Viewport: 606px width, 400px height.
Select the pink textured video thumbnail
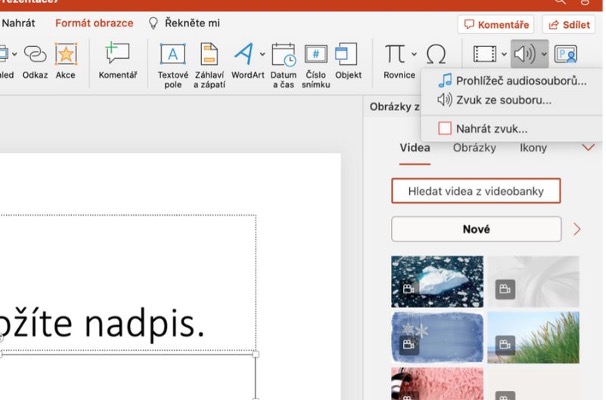coord(437,384)
